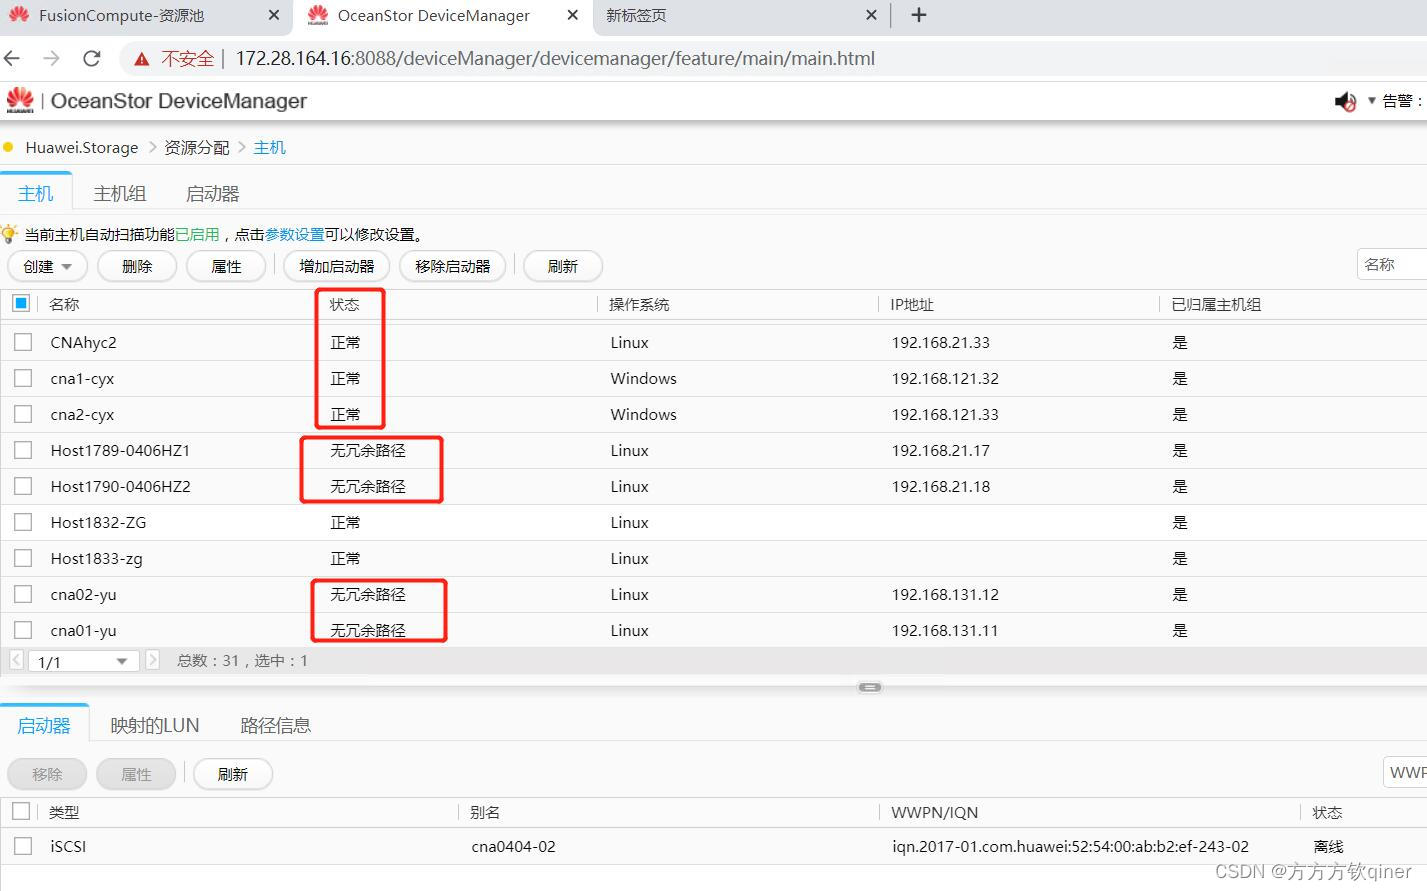Sort by WWPN/IQN column header
The height and width of the screenshot is (891, 1427).
pos(935,812)
